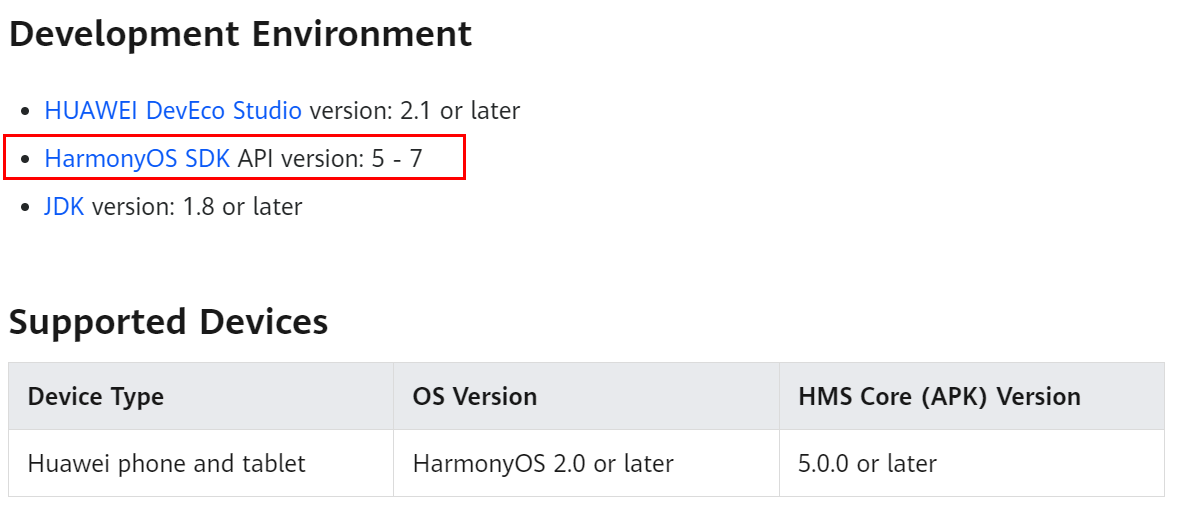The height and width of the screenshot is (514, 1183).
Task: Click the HMS Core (APK) Version header
Action: (939, 396)
